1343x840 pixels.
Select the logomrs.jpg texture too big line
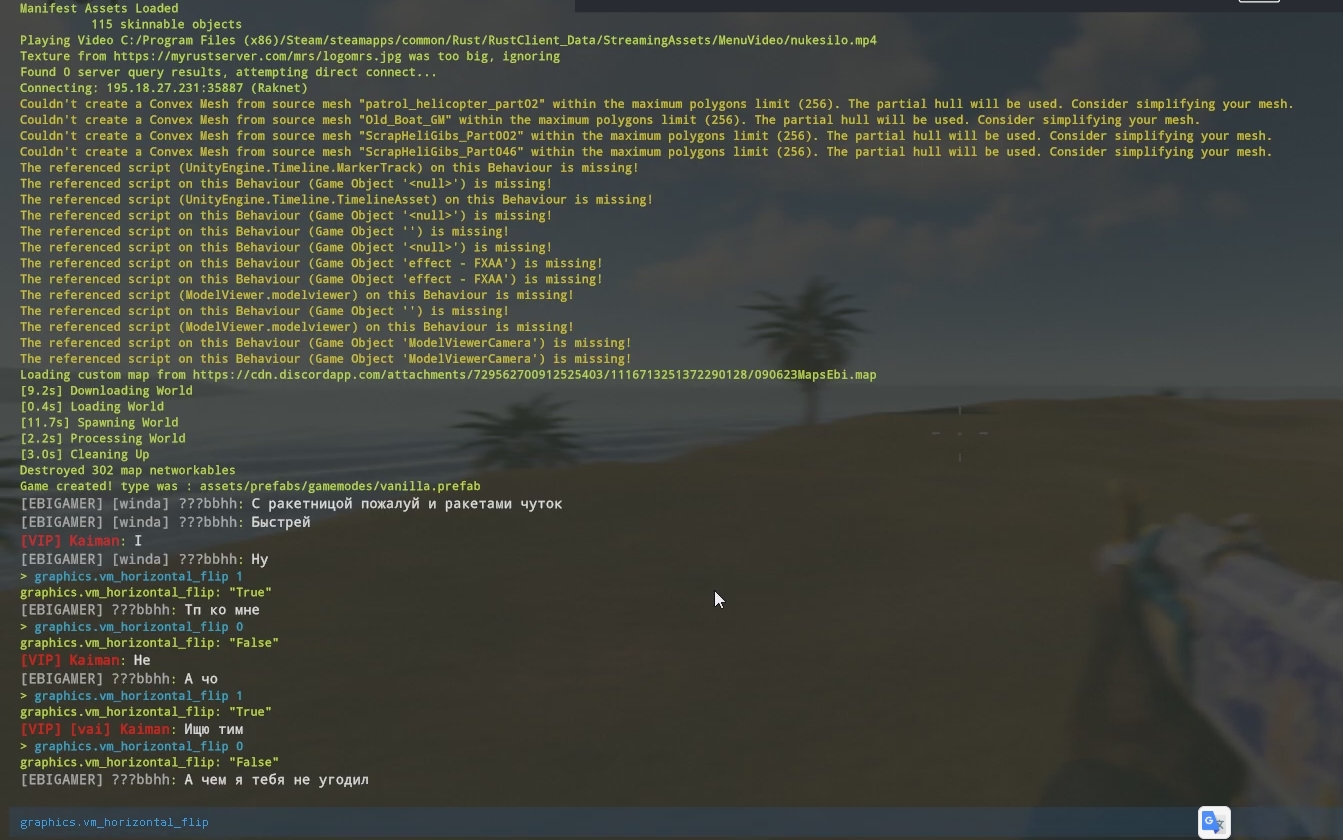coord(290,56)
